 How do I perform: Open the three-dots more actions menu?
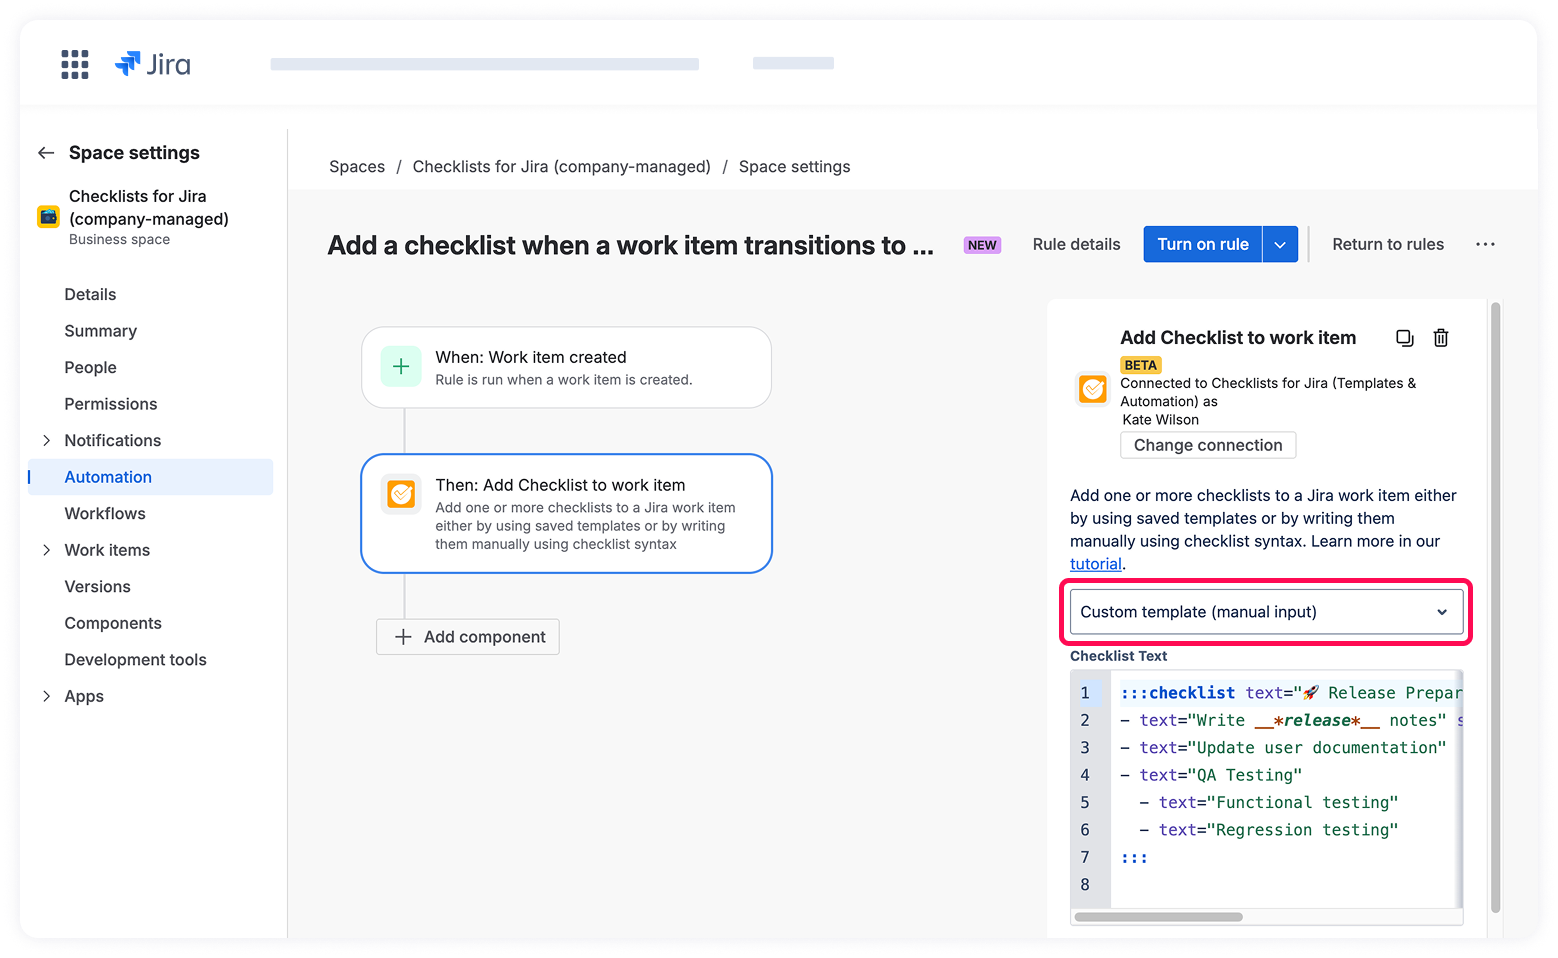point(1485,244)
